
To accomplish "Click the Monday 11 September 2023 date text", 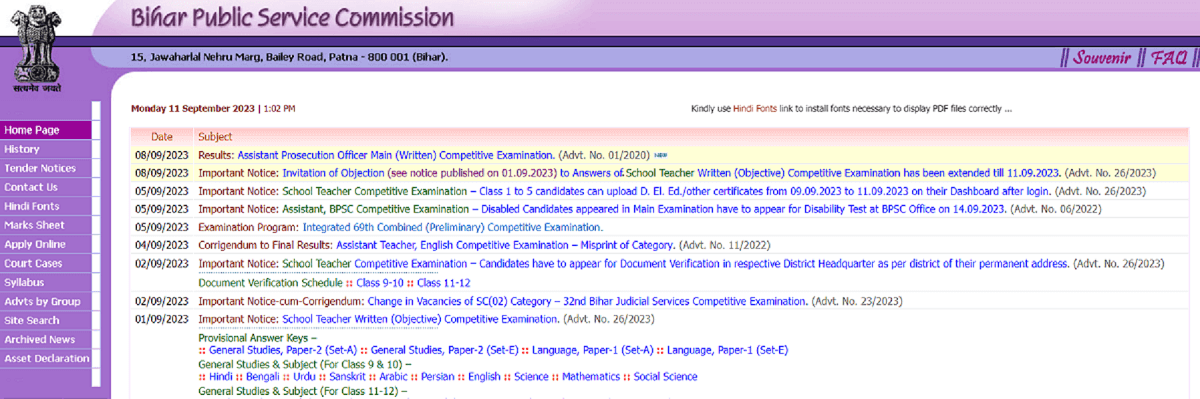I will tap(193, 108).
